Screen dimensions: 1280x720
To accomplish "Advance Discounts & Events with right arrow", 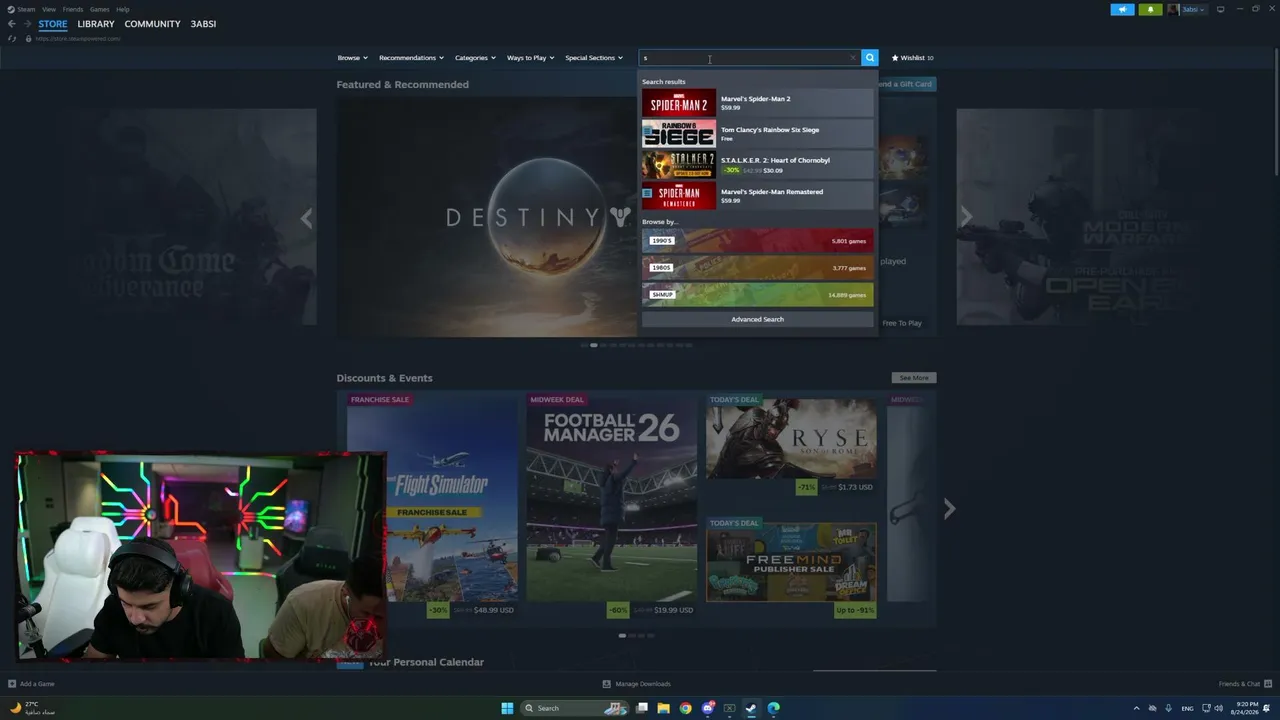I will click(949, 509).
